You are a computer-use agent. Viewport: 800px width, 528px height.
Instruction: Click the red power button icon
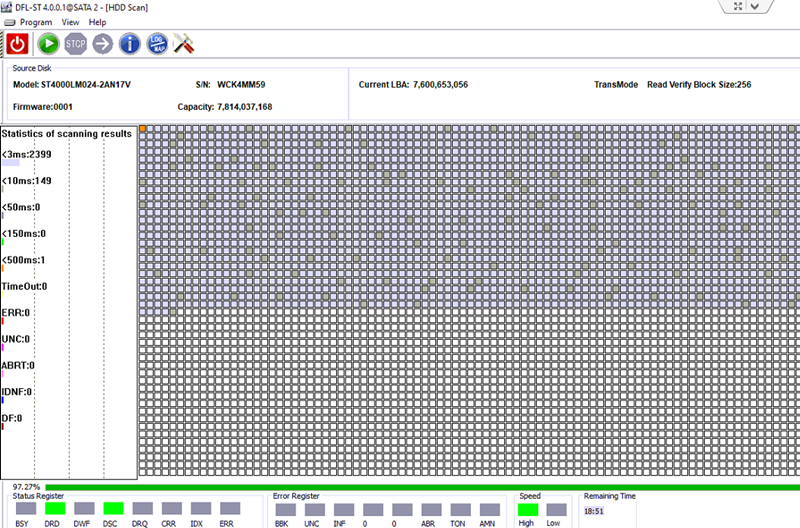17,44
